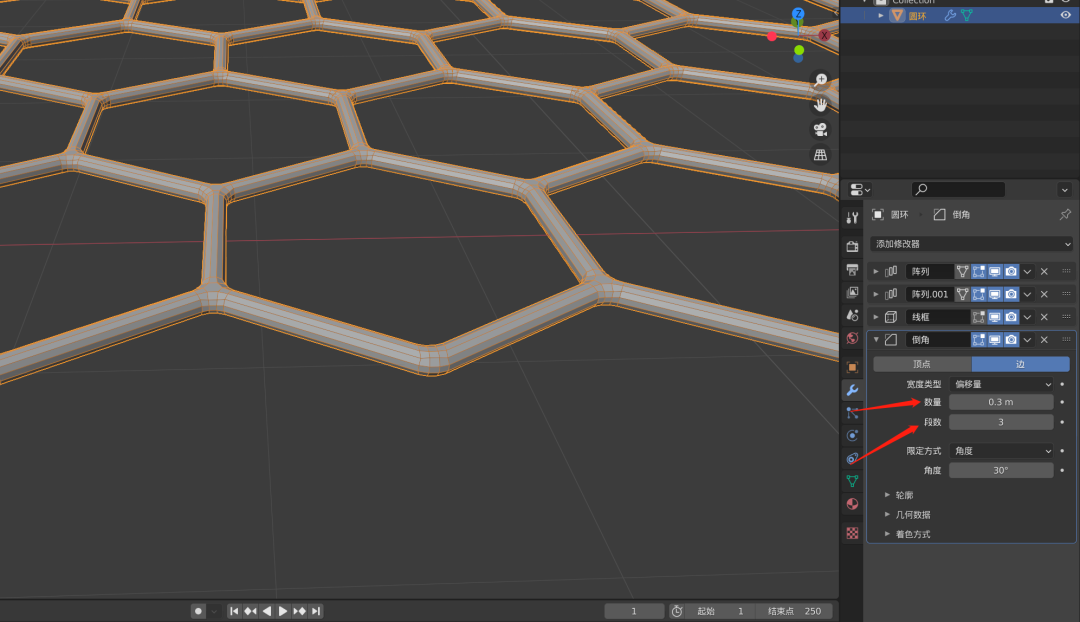Open the 限定方式 dropdown
The width and height of the screenshot is (1080, 622).
click(x=1001, y=451)
